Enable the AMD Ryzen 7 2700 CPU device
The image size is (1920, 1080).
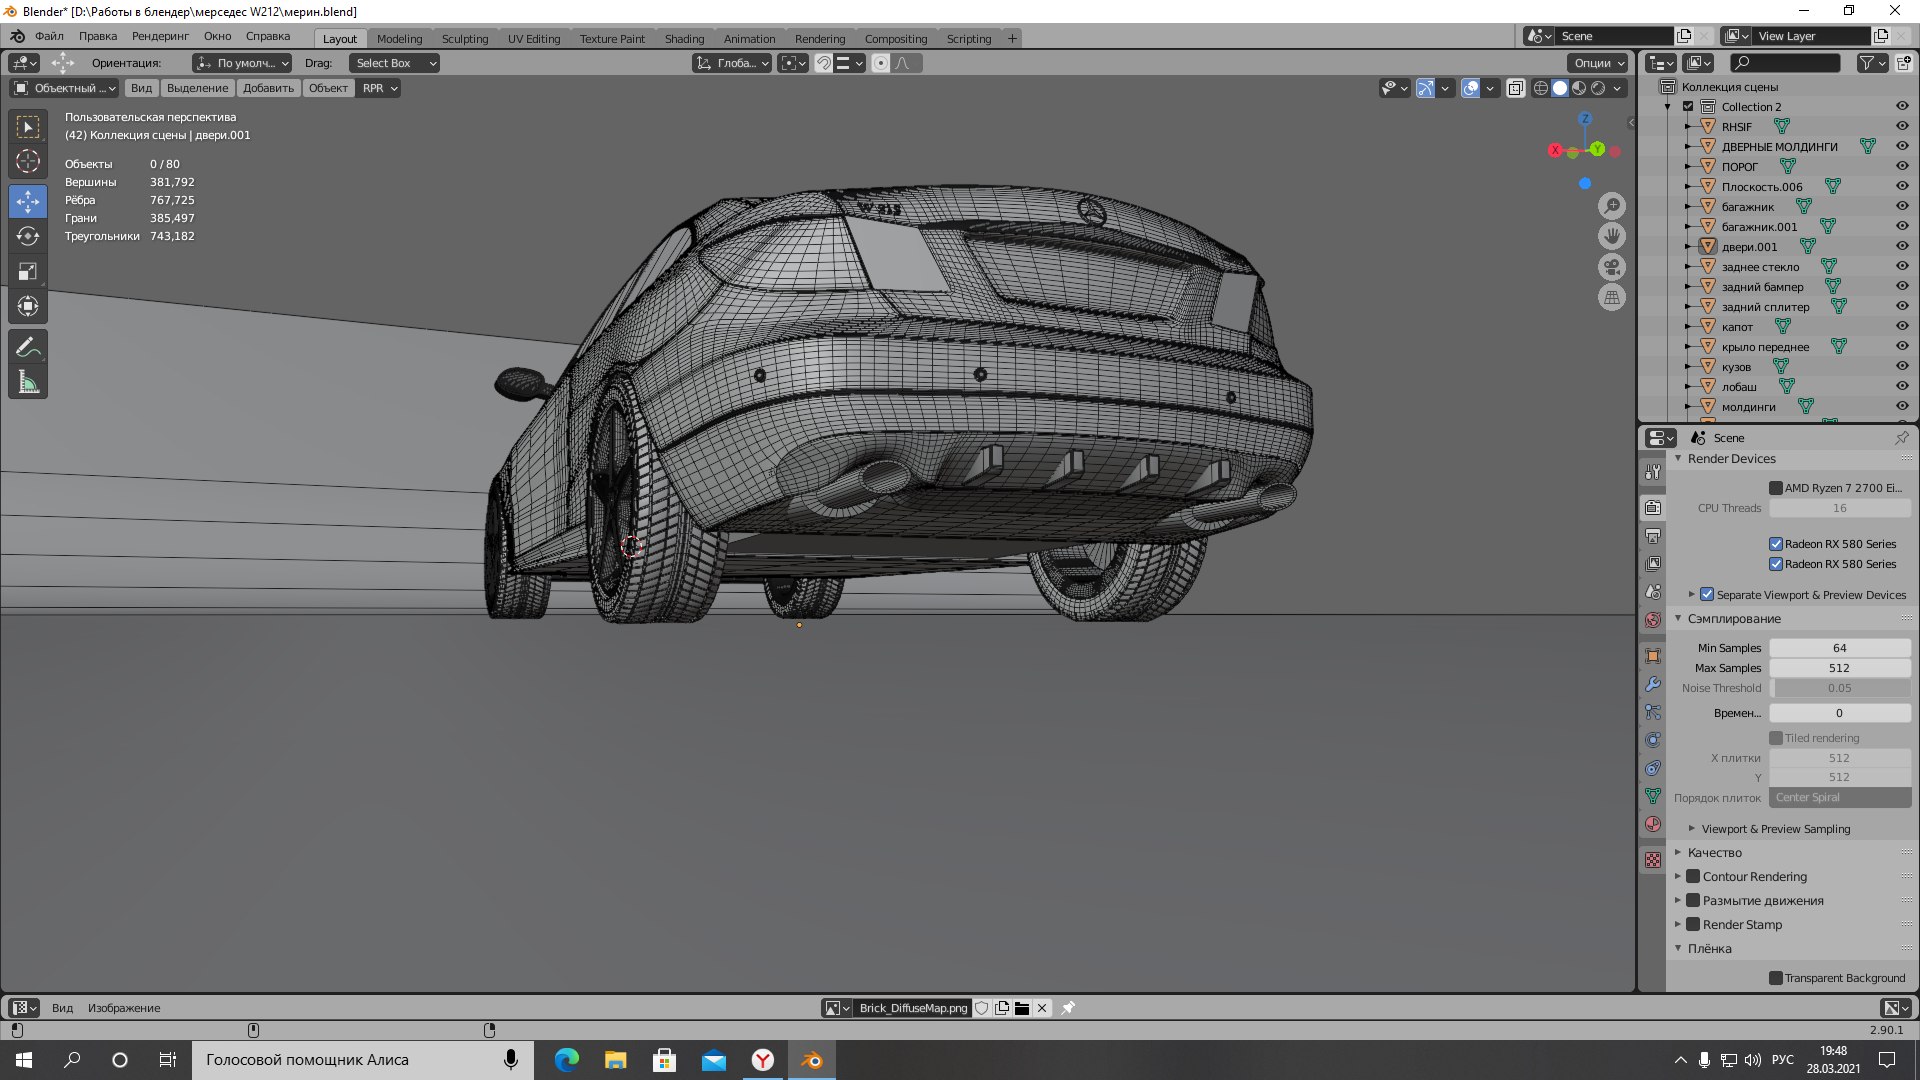[x=1776, y=488]
